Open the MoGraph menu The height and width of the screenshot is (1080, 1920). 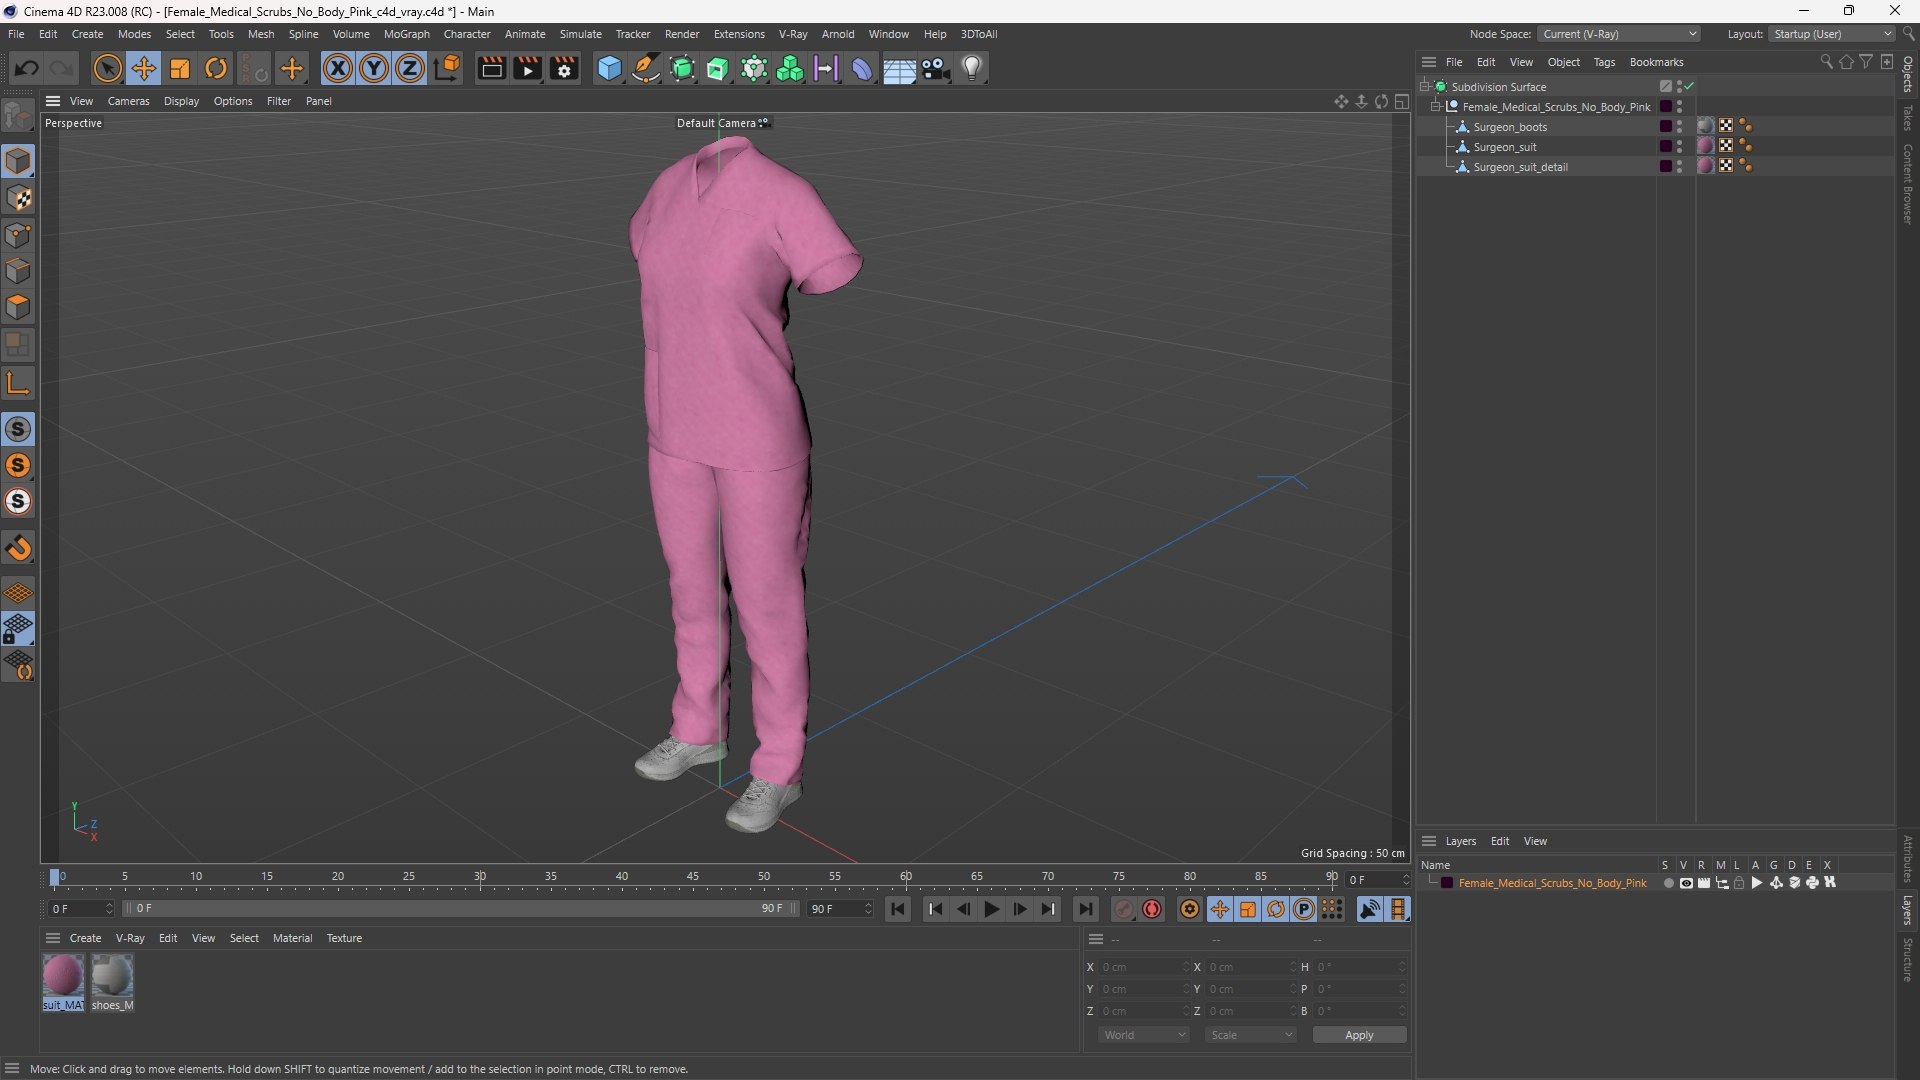406,34
